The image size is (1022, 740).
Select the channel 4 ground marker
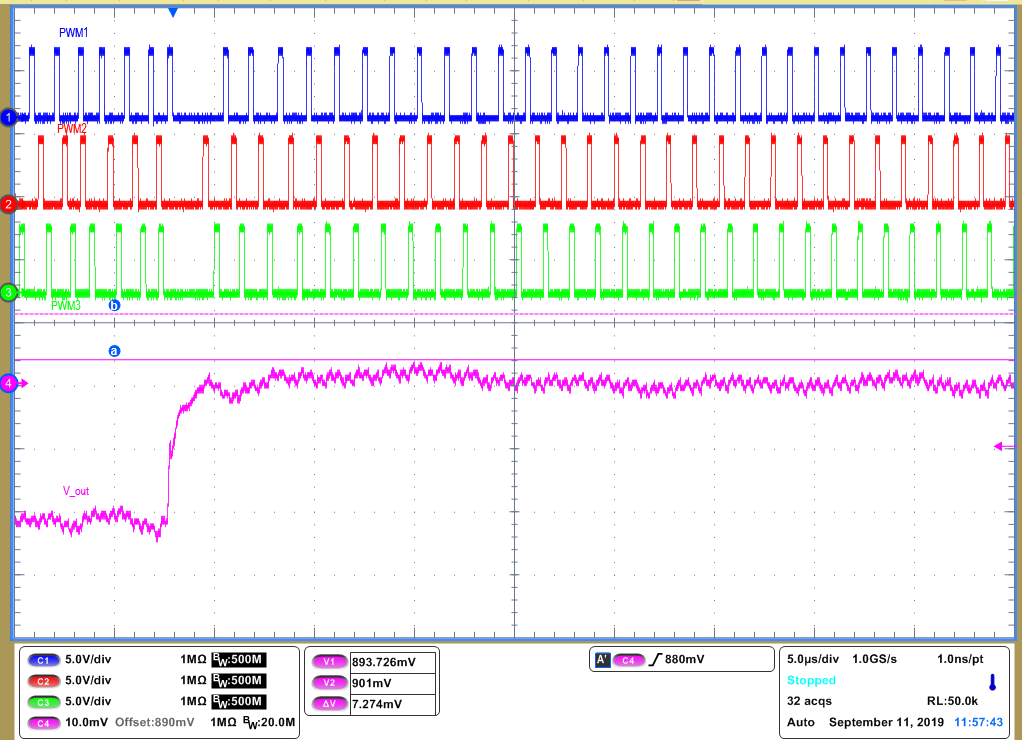tap(8, 382)
